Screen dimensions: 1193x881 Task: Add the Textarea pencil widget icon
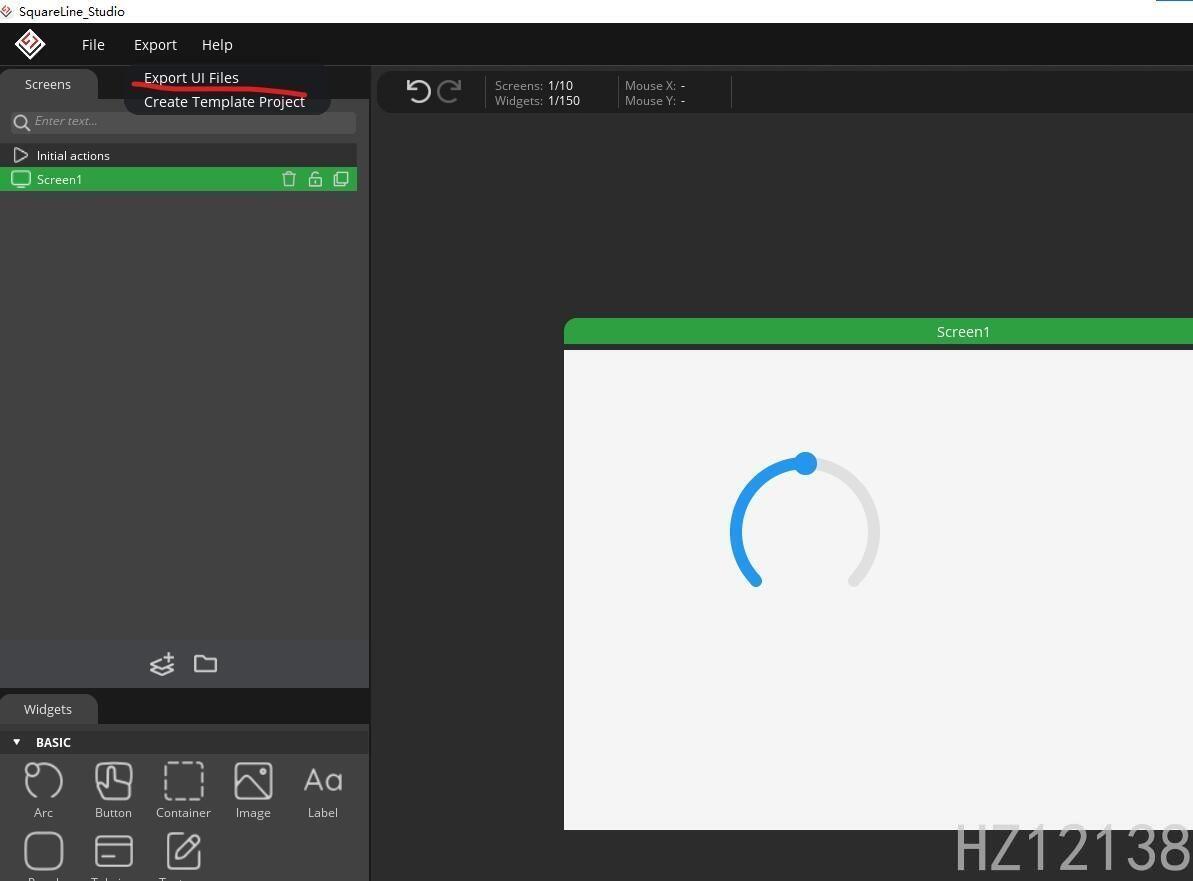pos(183,851)
